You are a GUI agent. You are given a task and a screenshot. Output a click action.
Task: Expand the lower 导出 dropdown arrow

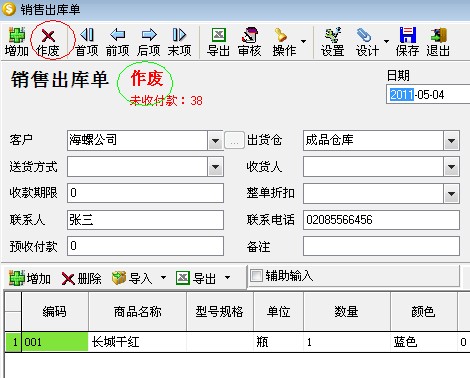pyautogui.click(x=227, y=277)
